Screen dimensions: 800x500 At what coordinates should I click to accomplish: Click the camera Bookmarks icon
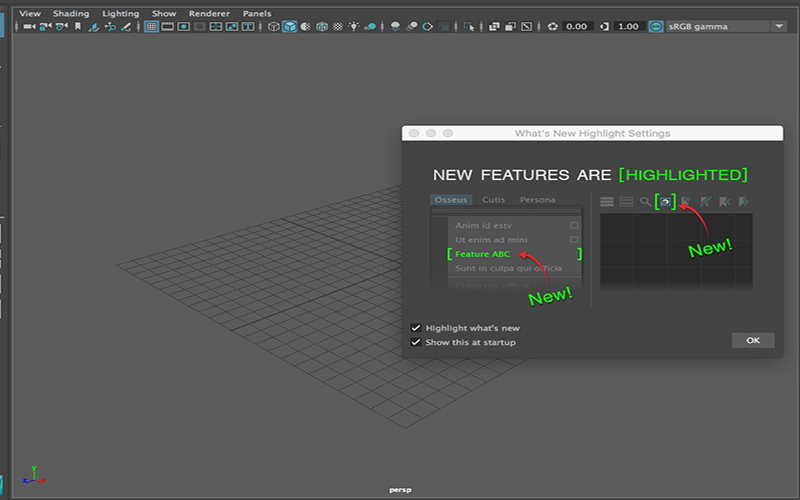[78, 27]
